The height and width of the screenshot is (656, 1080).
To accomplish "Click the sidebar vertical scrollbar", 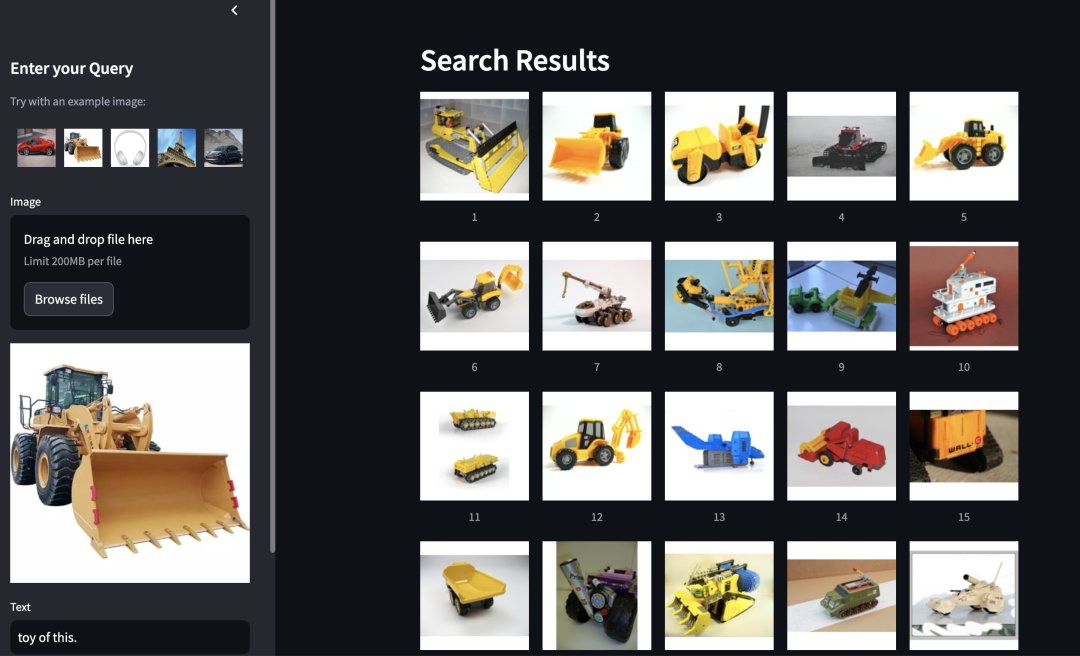I will pos(273,276).
